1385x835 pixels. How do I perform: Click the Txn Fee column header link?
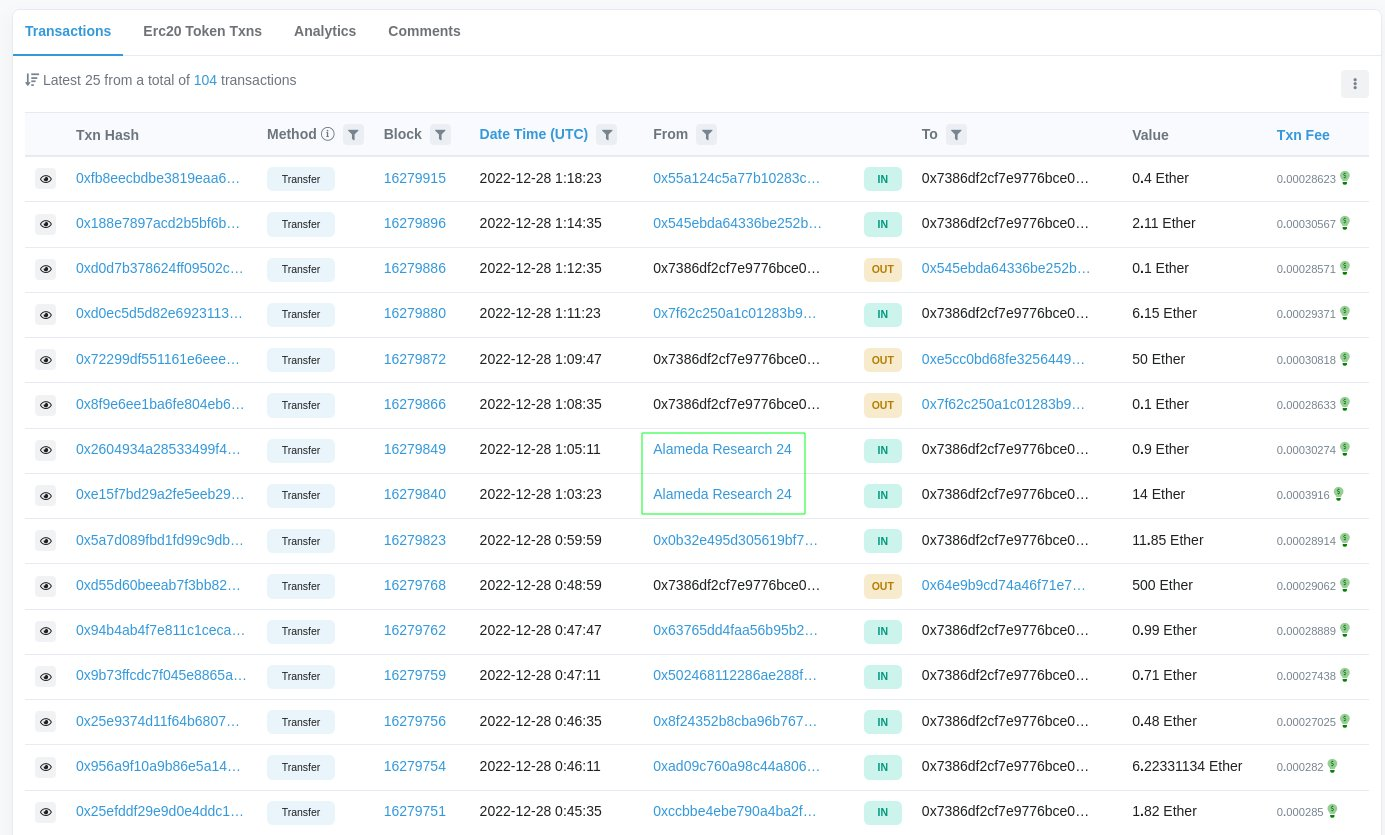(x=1303, y=135)
